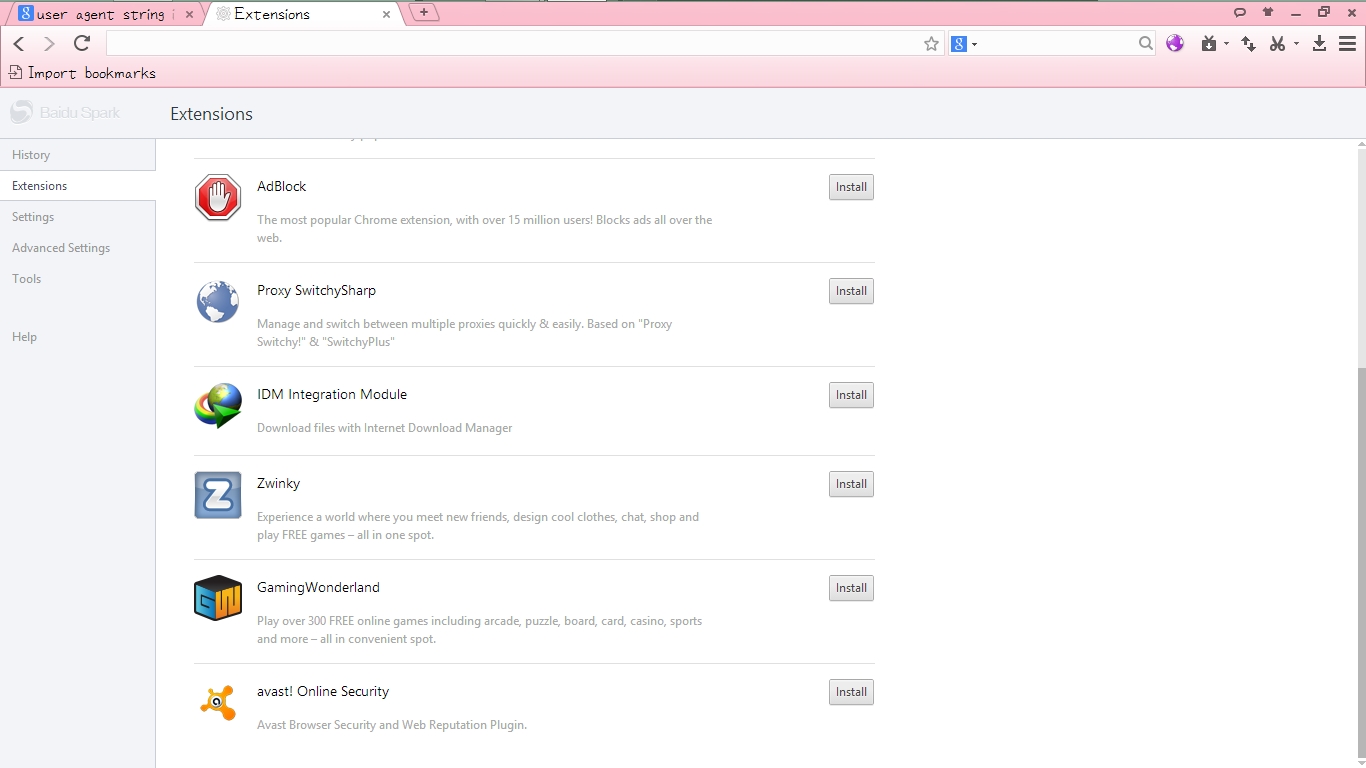This screenshot has height=768, width=1366.
Task: Click the Zwinky Z icon
Action: [x=218, y=495]
